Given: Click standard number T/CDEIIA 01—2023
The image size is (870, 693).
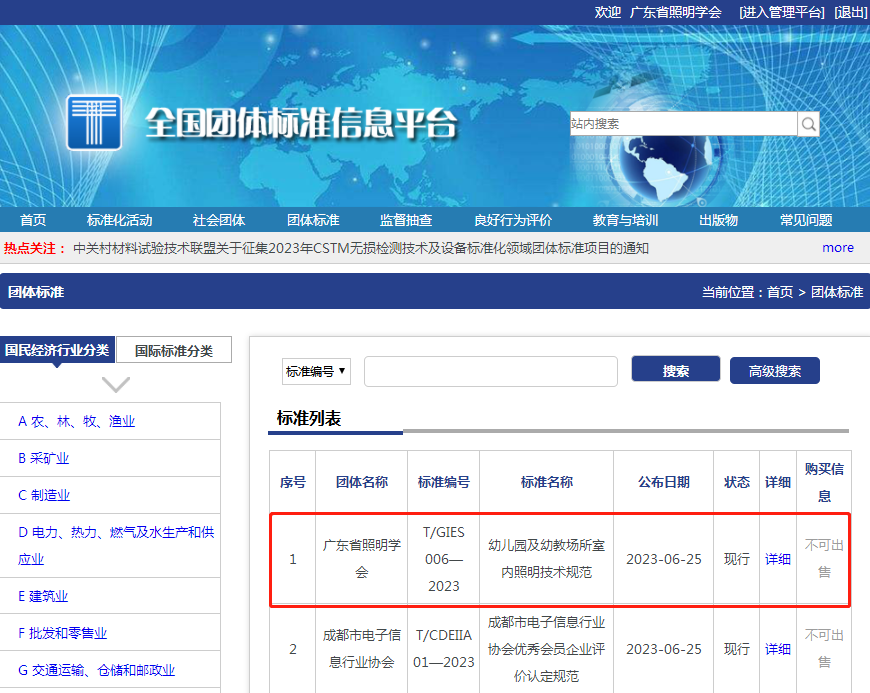Looking at the screenshot, I should pos(444,649).
